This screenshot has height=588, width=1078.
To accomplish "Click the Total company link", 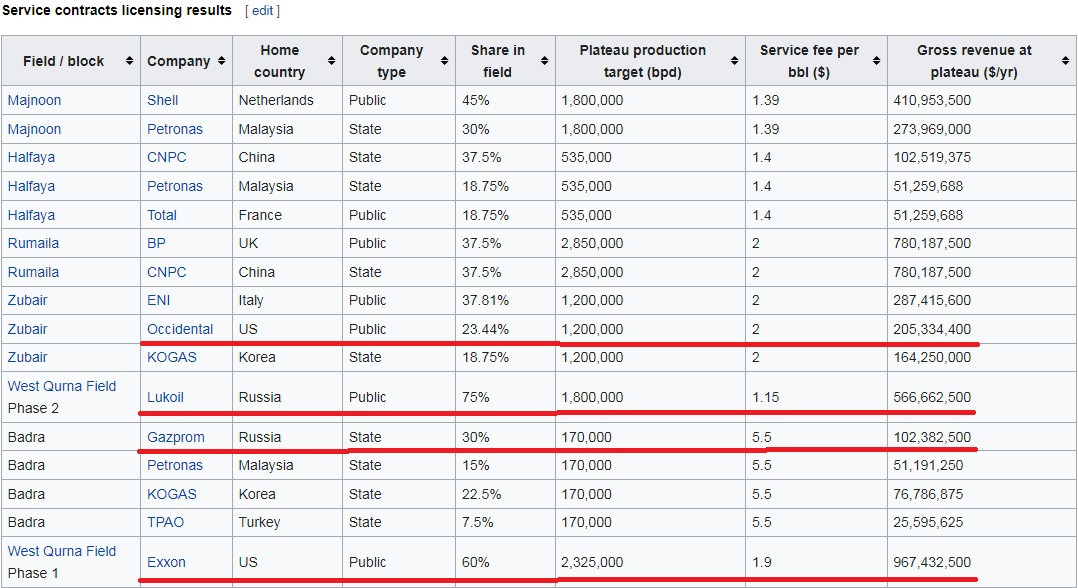I will click(162, 215).
